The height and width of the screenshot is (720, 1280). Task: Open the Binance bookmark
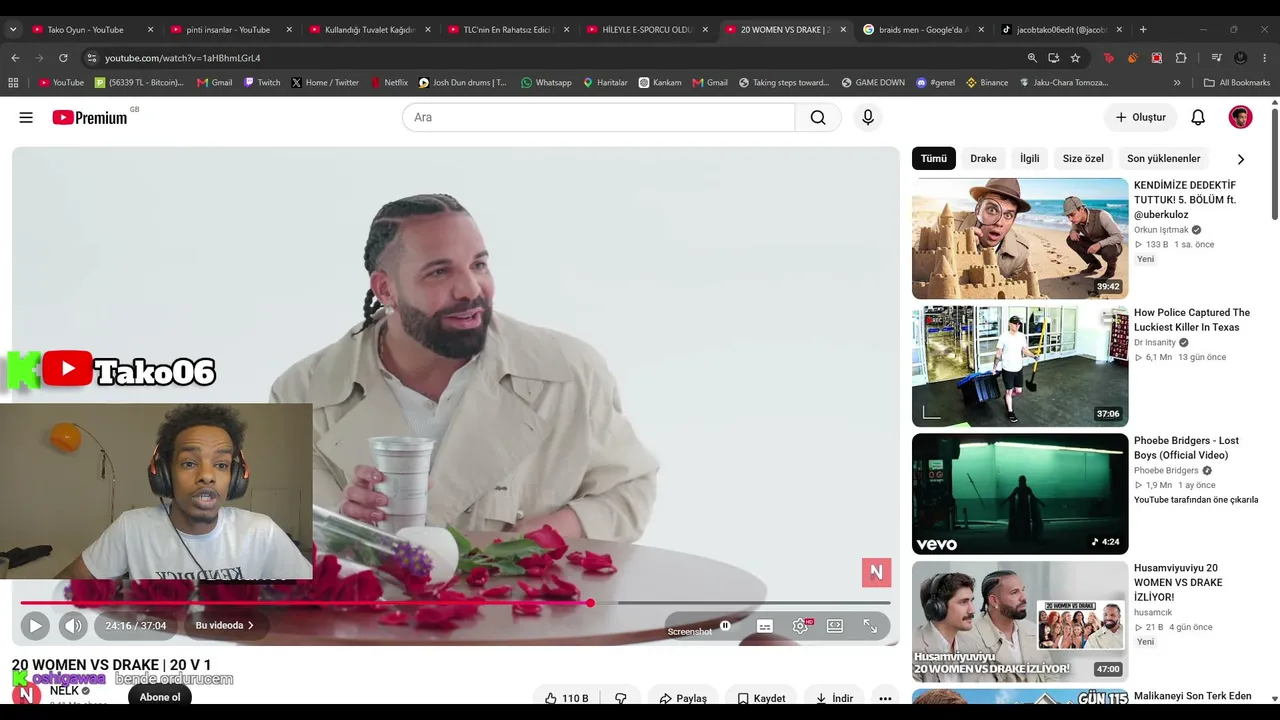pyautogui.click(x=987, y=83)
